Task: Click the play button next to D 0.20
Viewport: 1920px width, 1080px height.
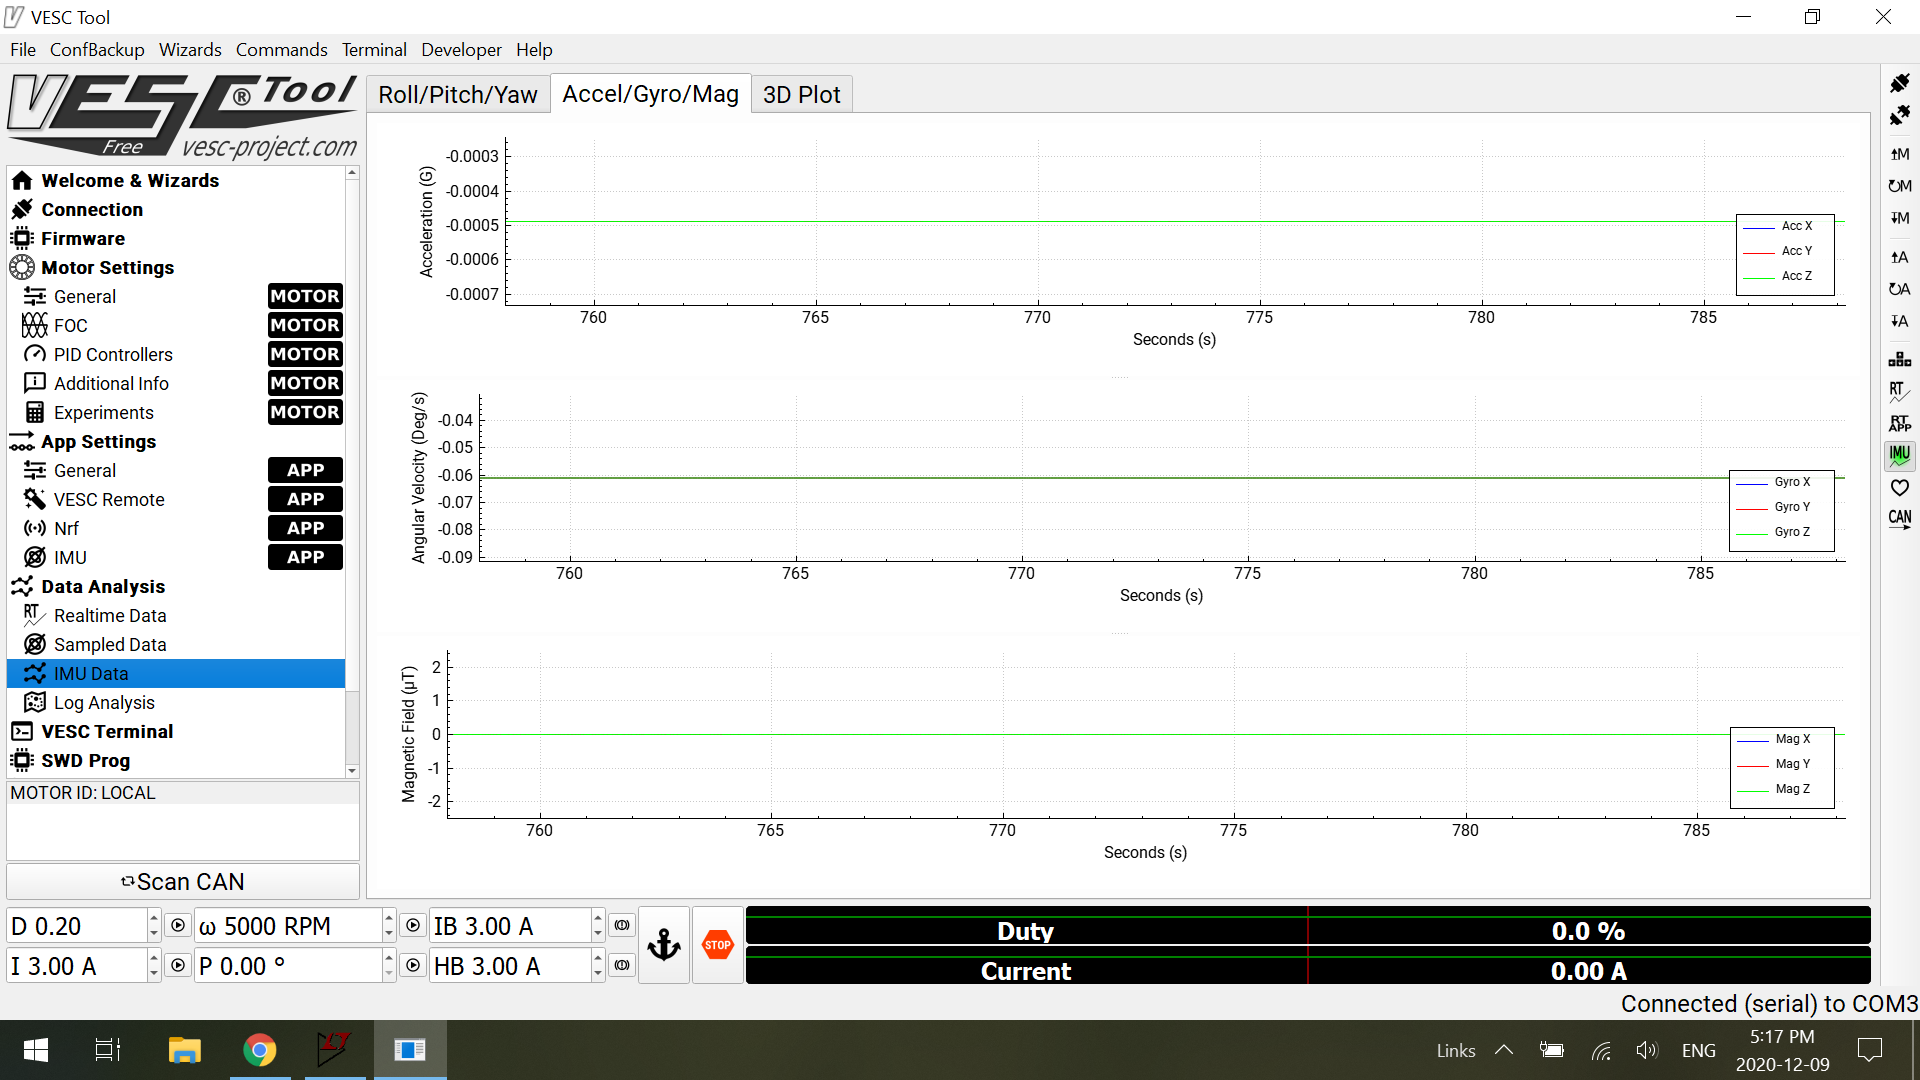Action: tap(178, 926)
